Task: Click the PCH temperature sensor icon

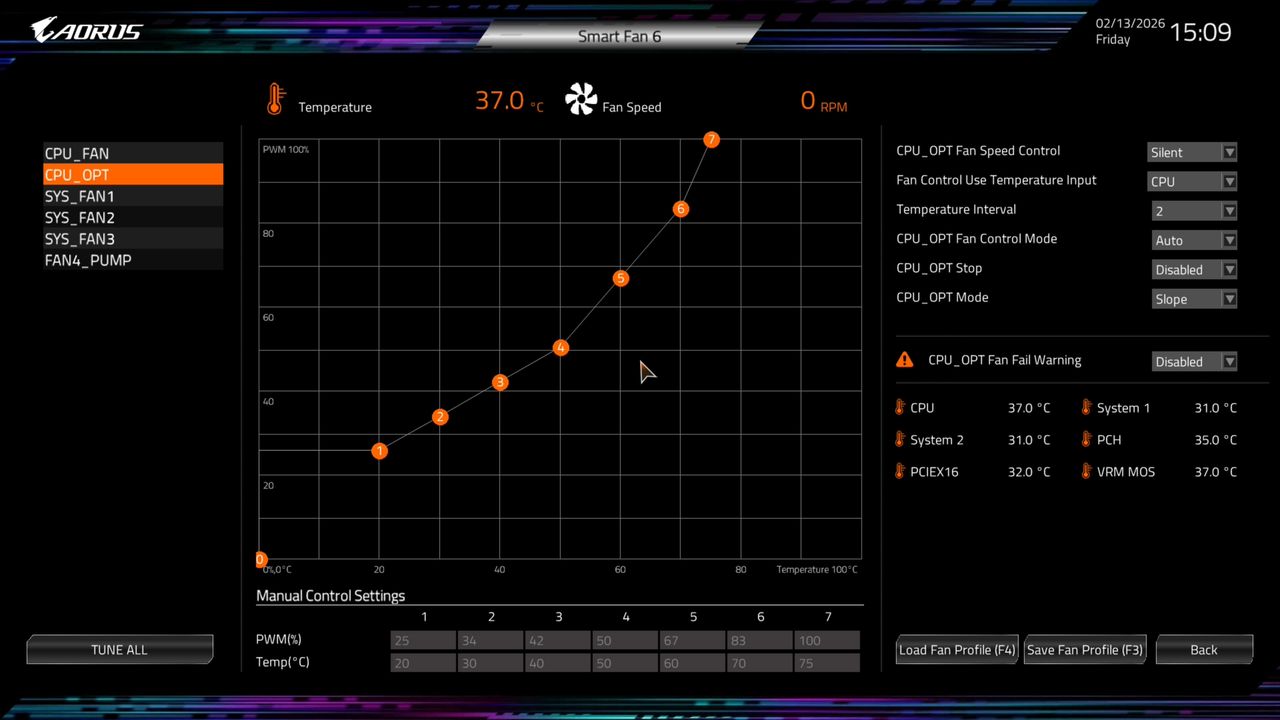Action: click(1086, 439)
